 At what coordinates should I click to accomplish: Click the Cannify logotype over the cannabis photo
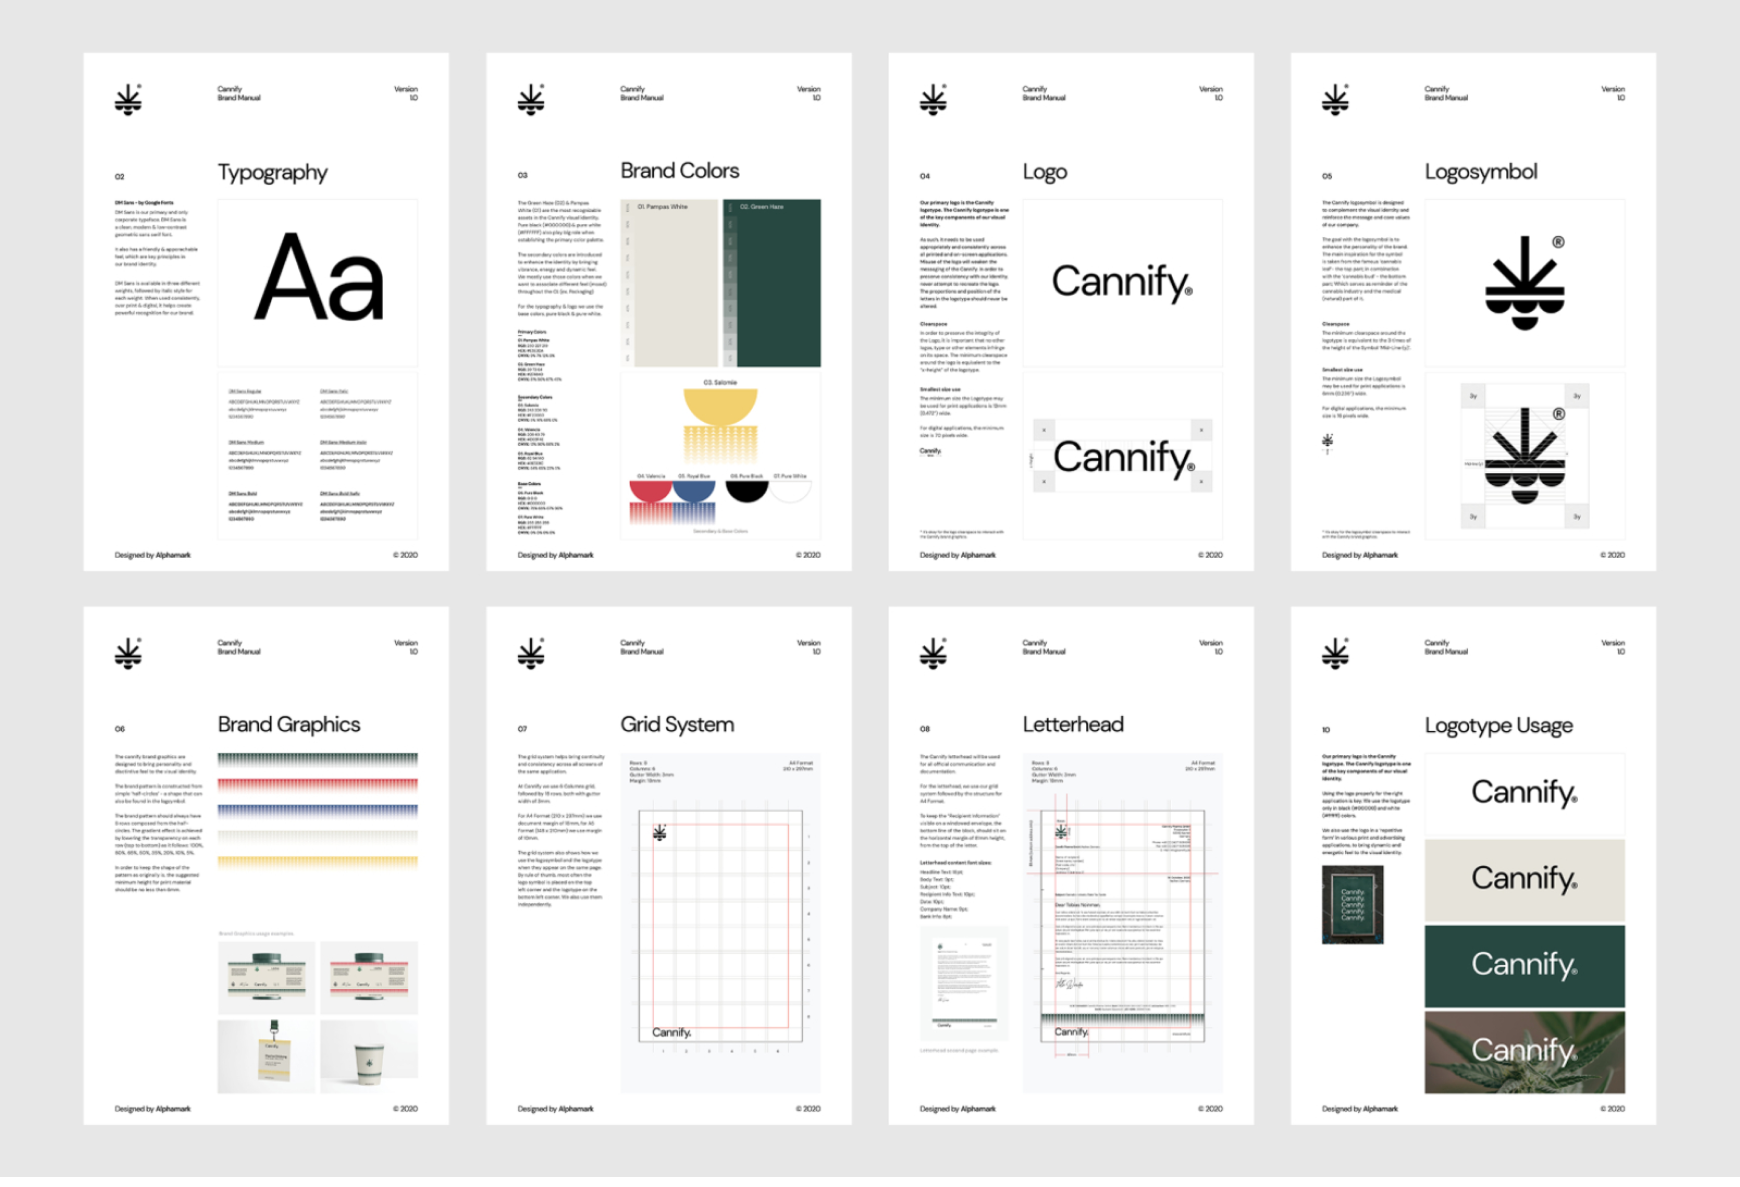[x=1524, y=1051]
